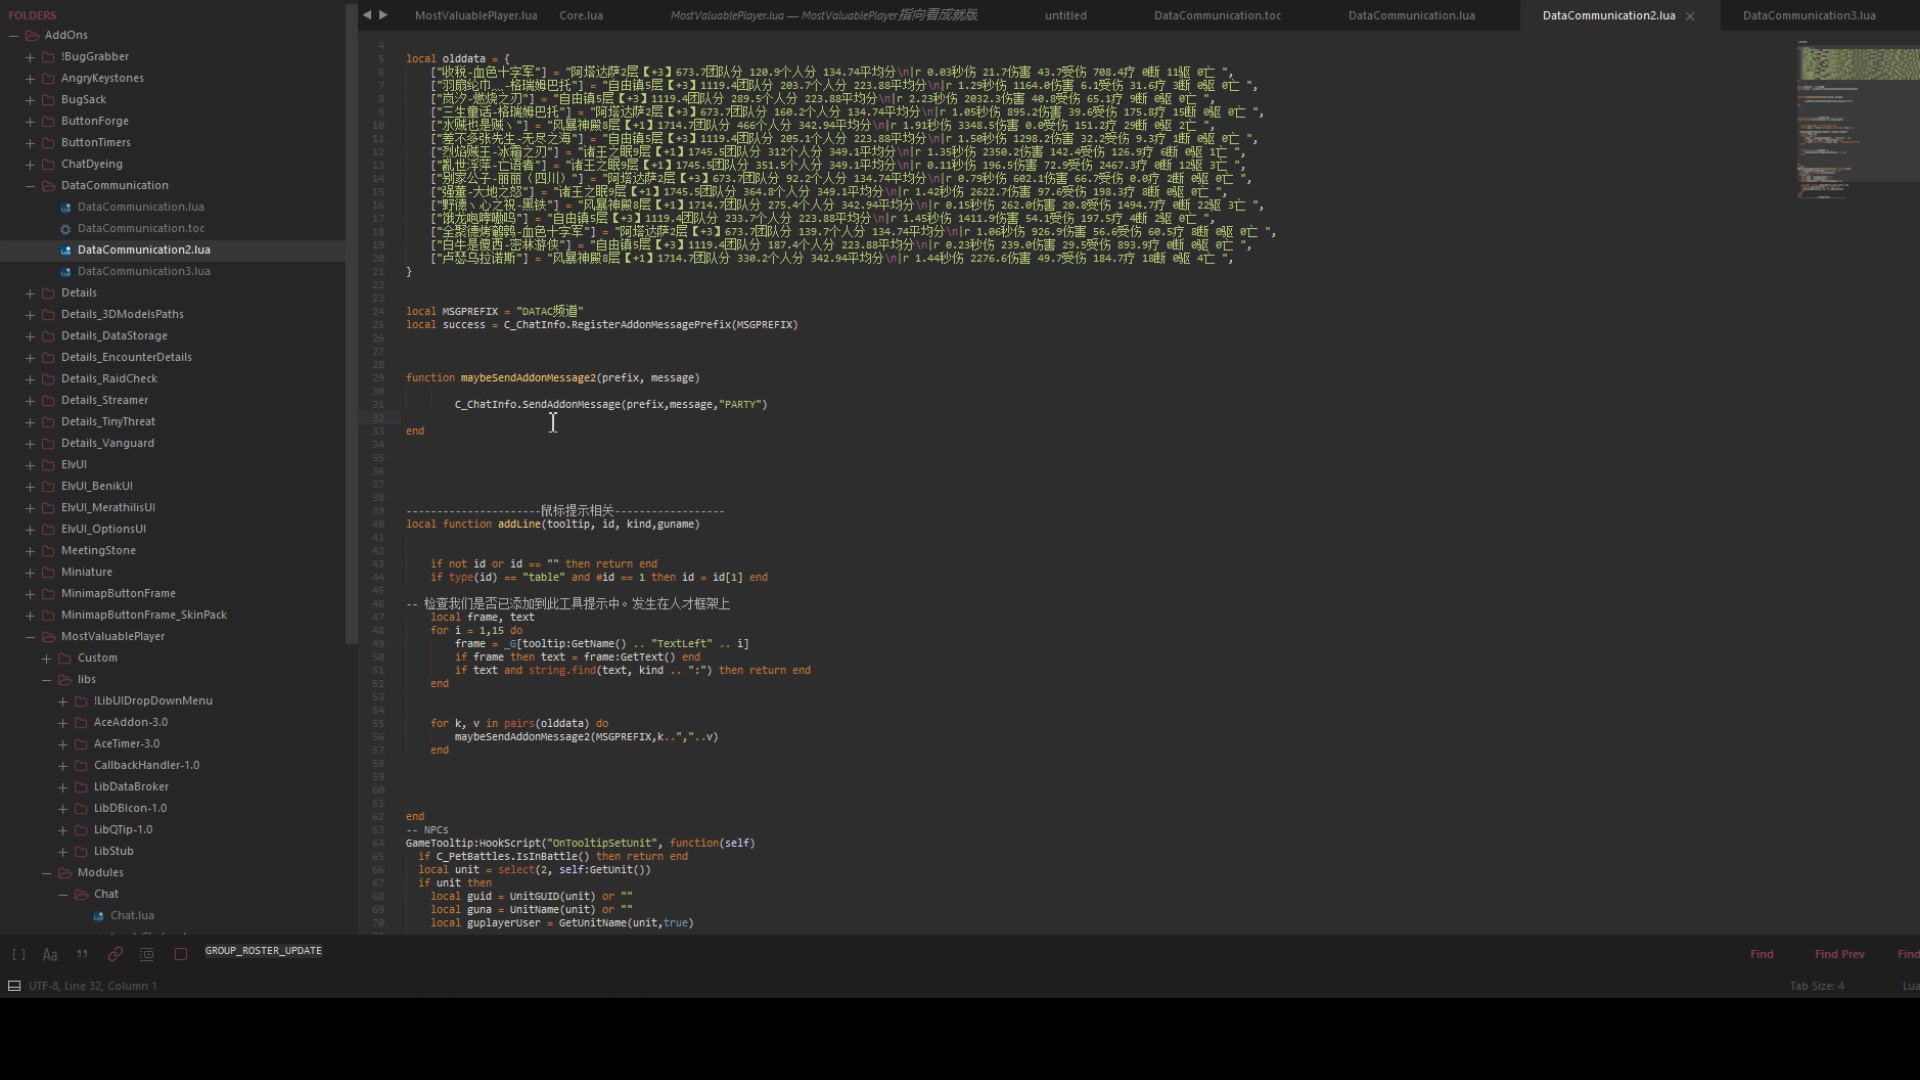
Task: Click the open folder icon beside DataCommunication
Action: (x=48, y=186)
